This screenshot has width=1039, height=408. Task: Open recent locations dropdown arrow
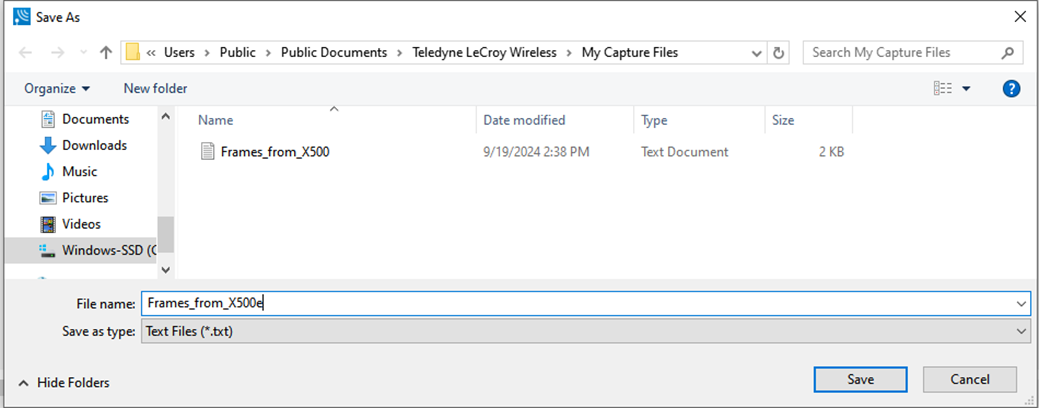[83, 53]
